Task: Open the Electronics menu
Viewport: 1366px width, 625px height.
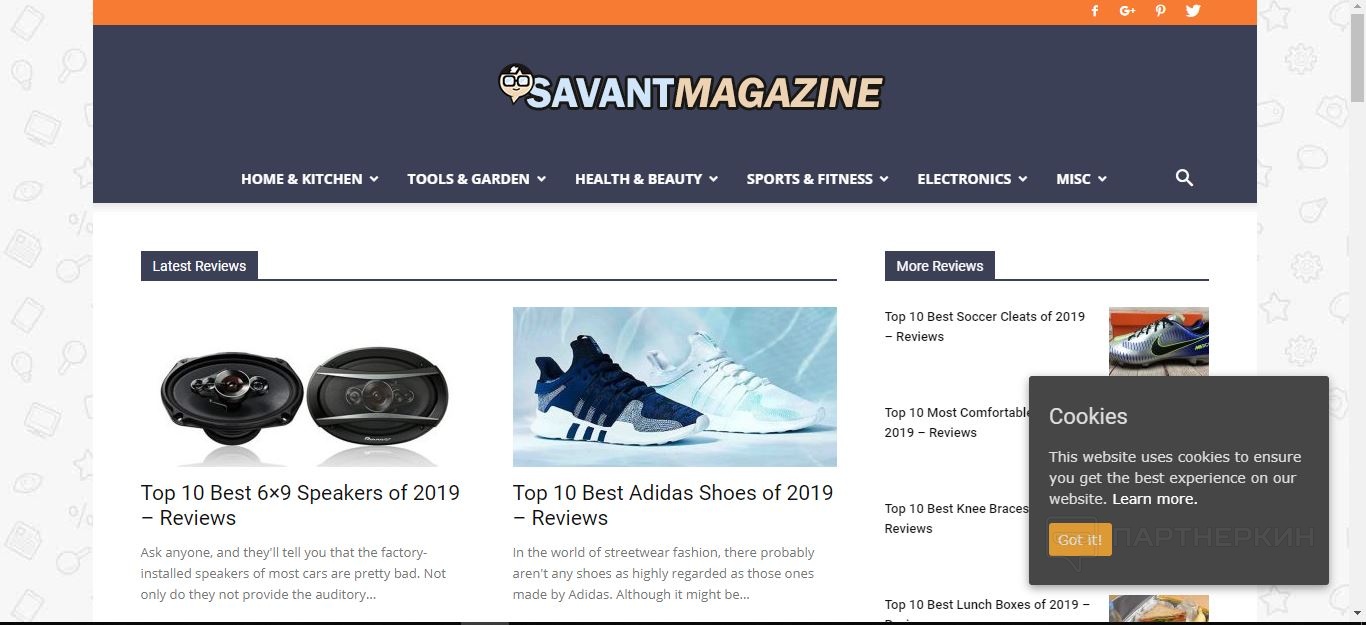Action: point(972,179)
